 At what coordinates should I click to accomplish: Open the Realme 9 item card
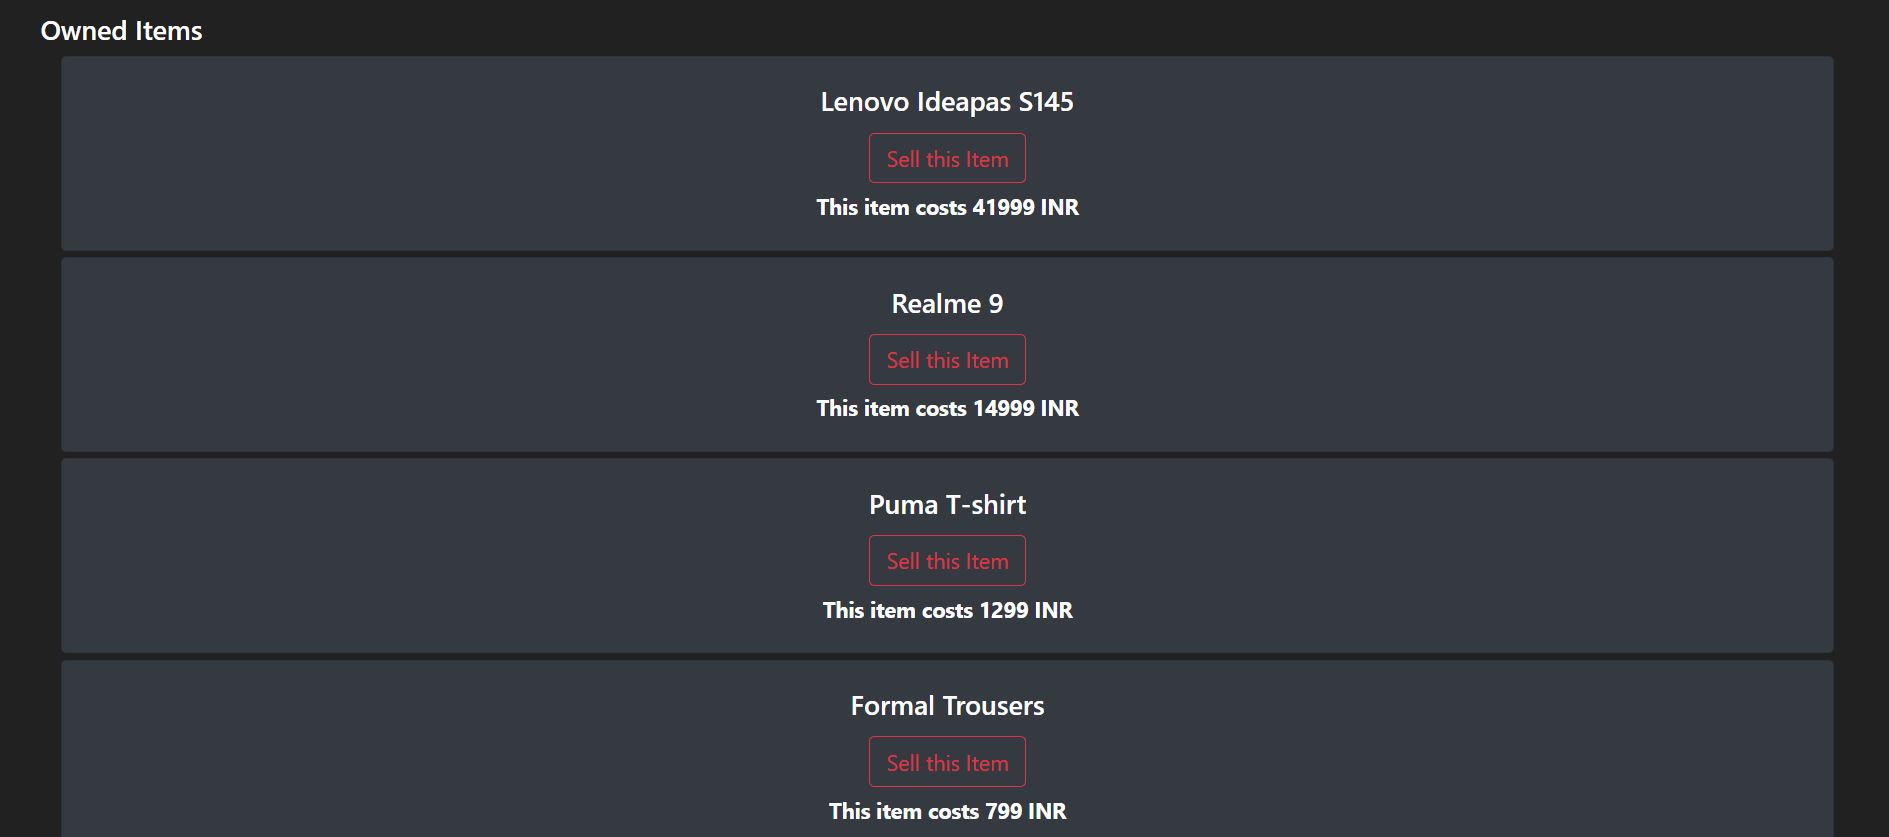click(400, 355)
